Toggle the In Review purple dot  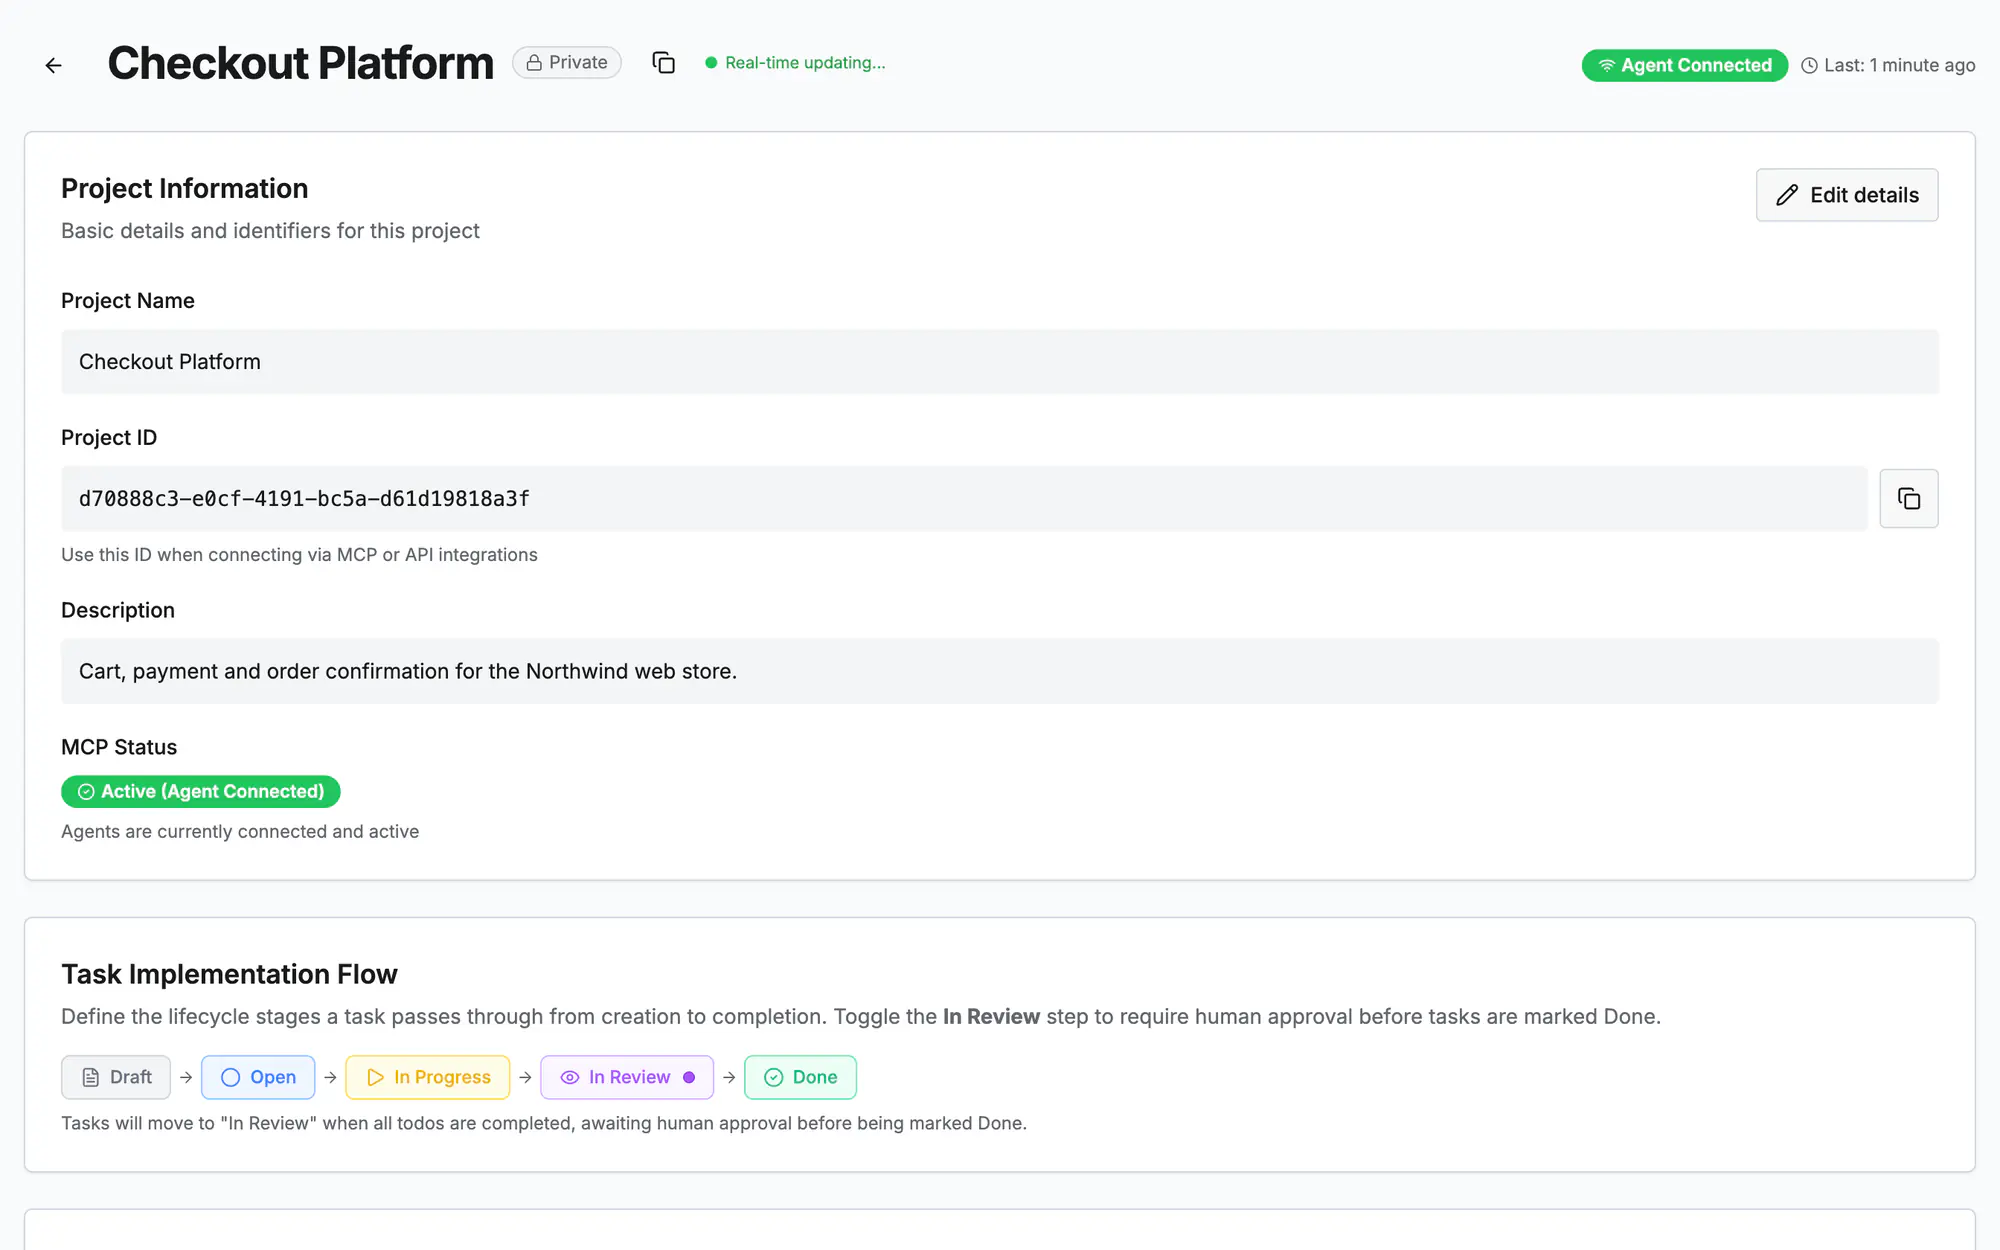(689, 1077)
